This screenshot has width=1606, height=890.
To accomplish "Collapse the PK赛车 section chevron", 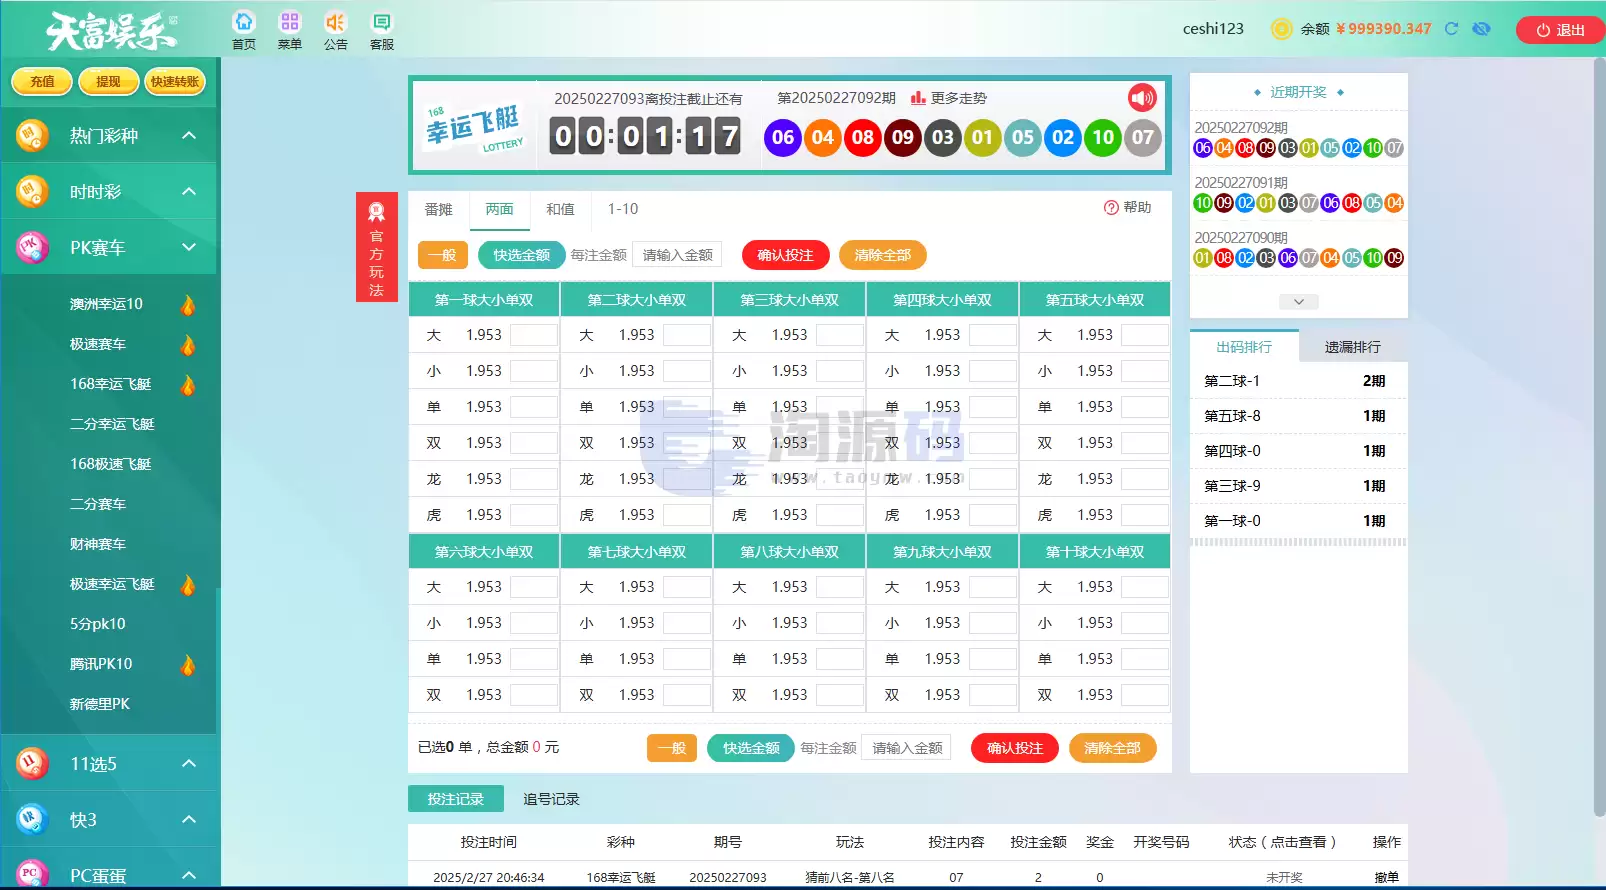I will pos(189,247).
